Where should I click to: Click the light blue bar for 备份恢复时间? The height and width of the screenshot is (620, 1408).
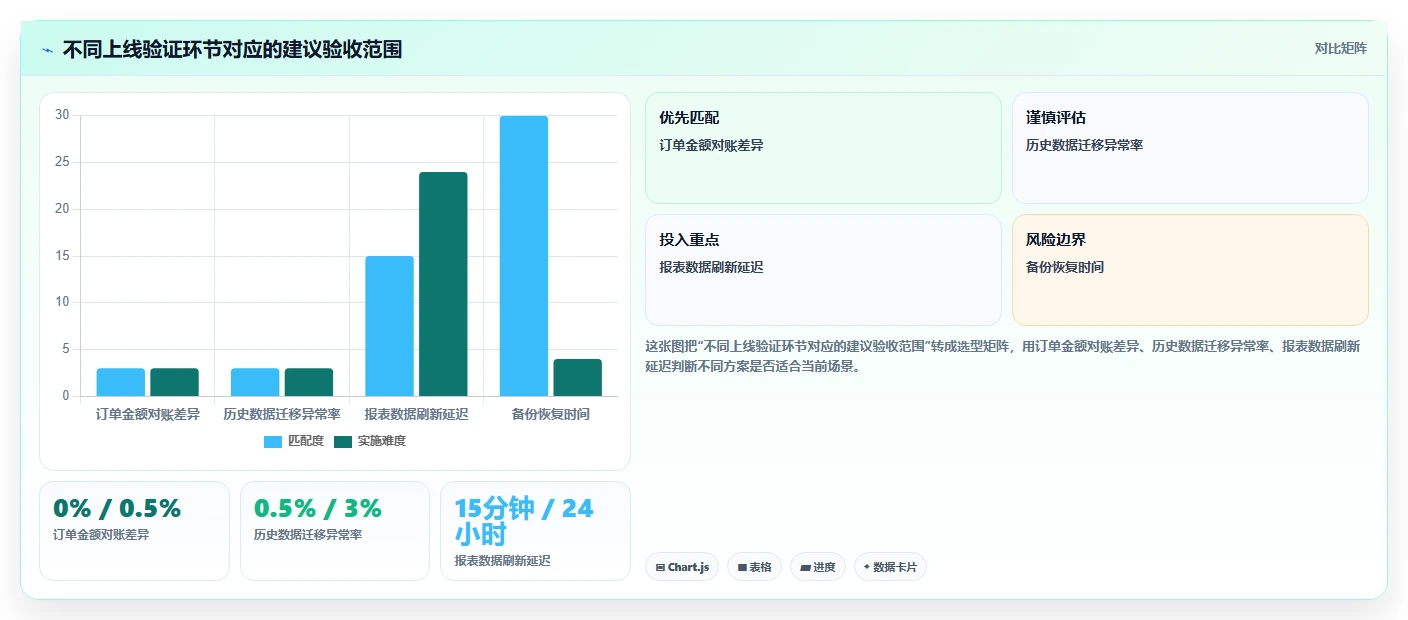(x=524, y=256)
